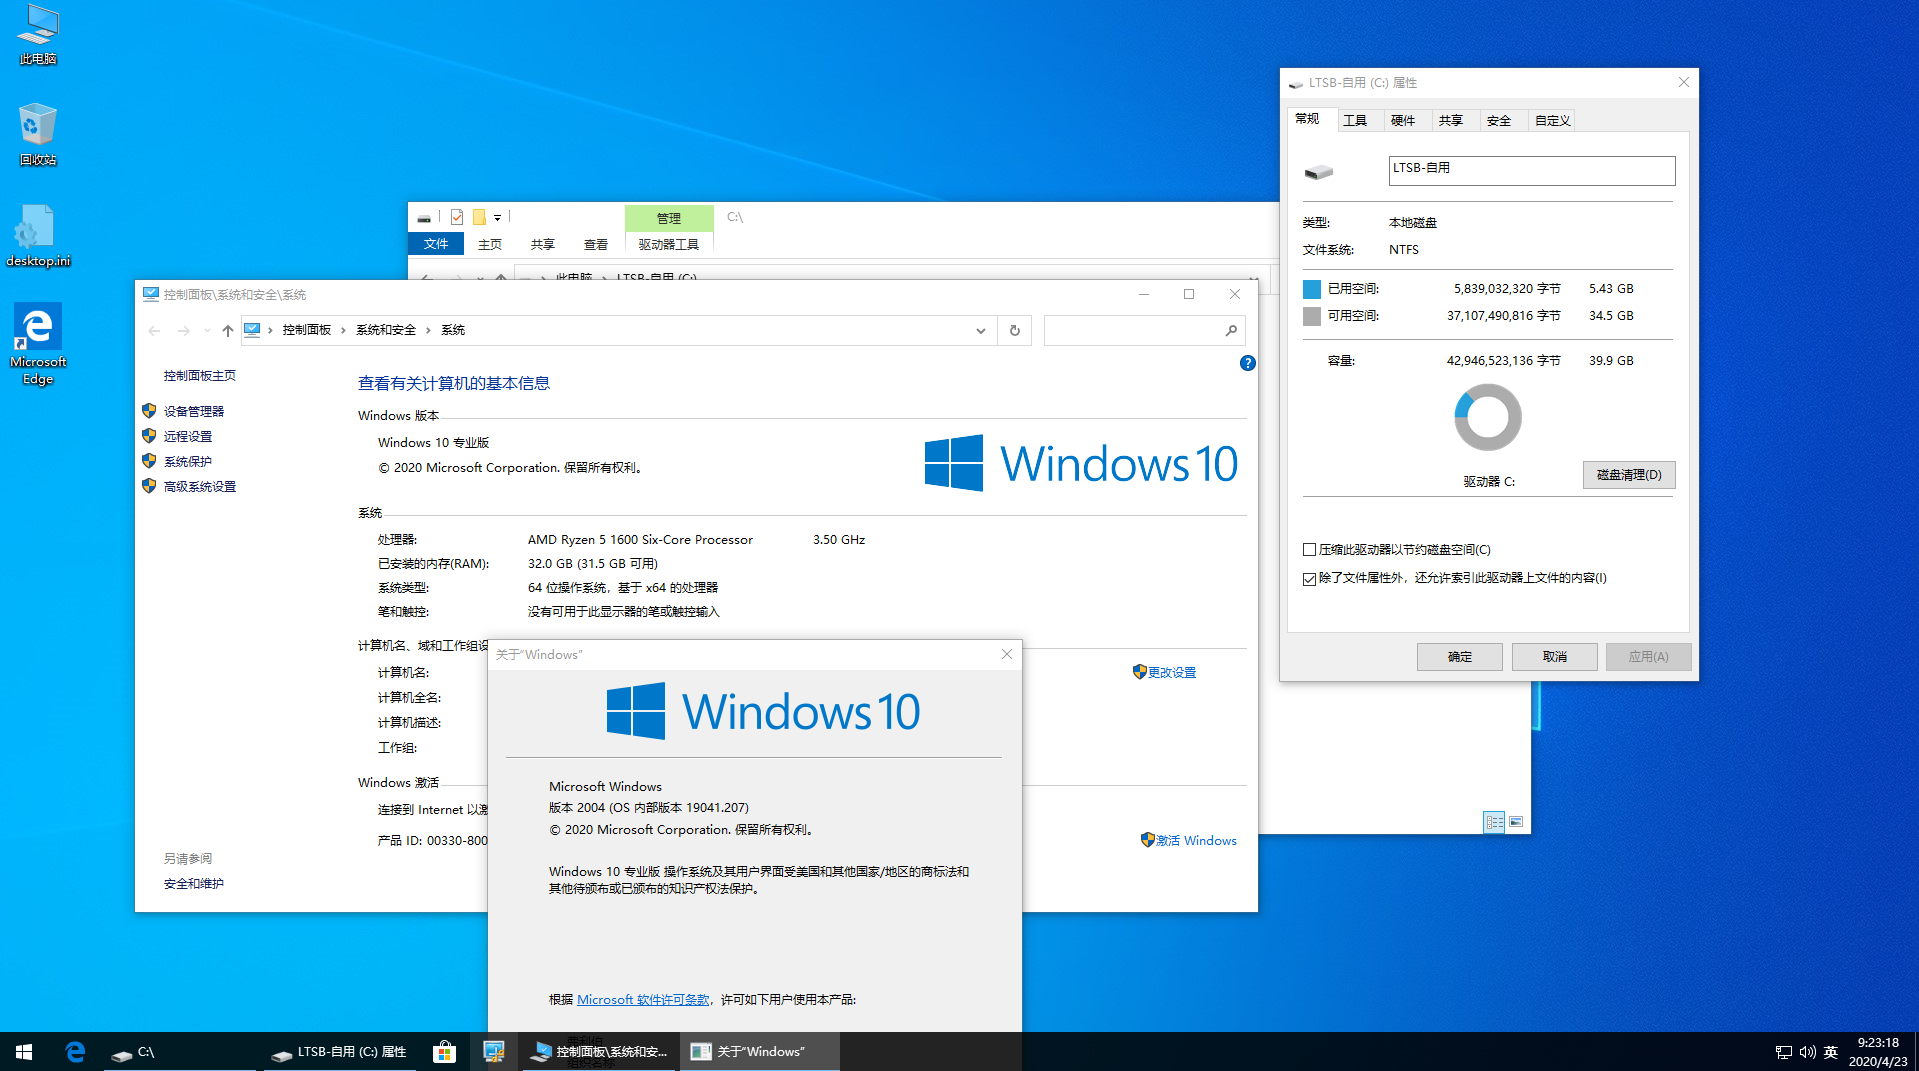
Task: Open 设备管理器 from sidebar
Action: [194, 411]
